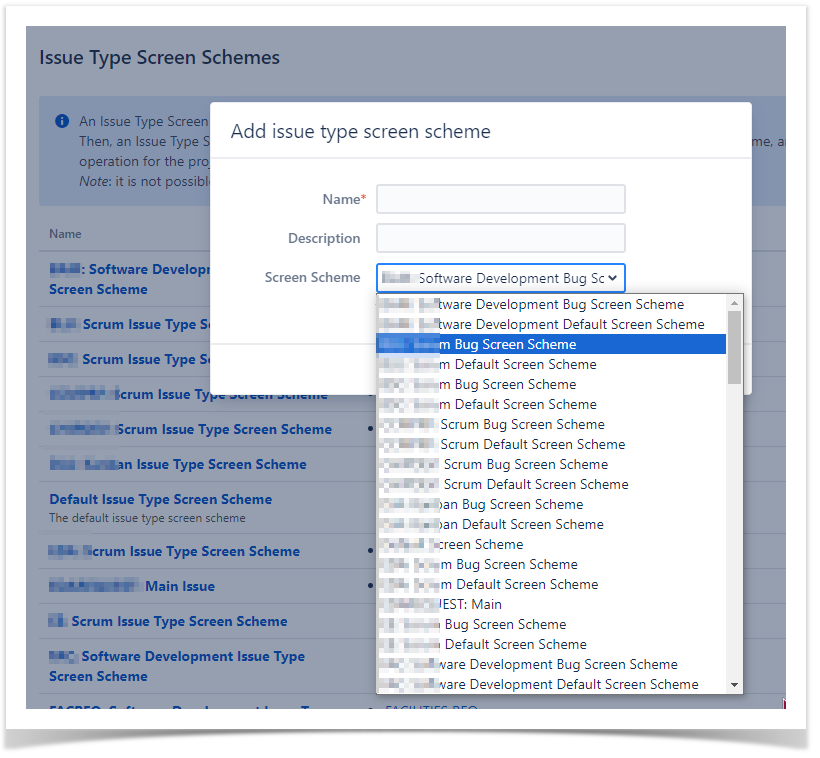Click the info icon in the blue banner
Image resolution: width=820 pixels, height=758 pixels.
[62, 121]
